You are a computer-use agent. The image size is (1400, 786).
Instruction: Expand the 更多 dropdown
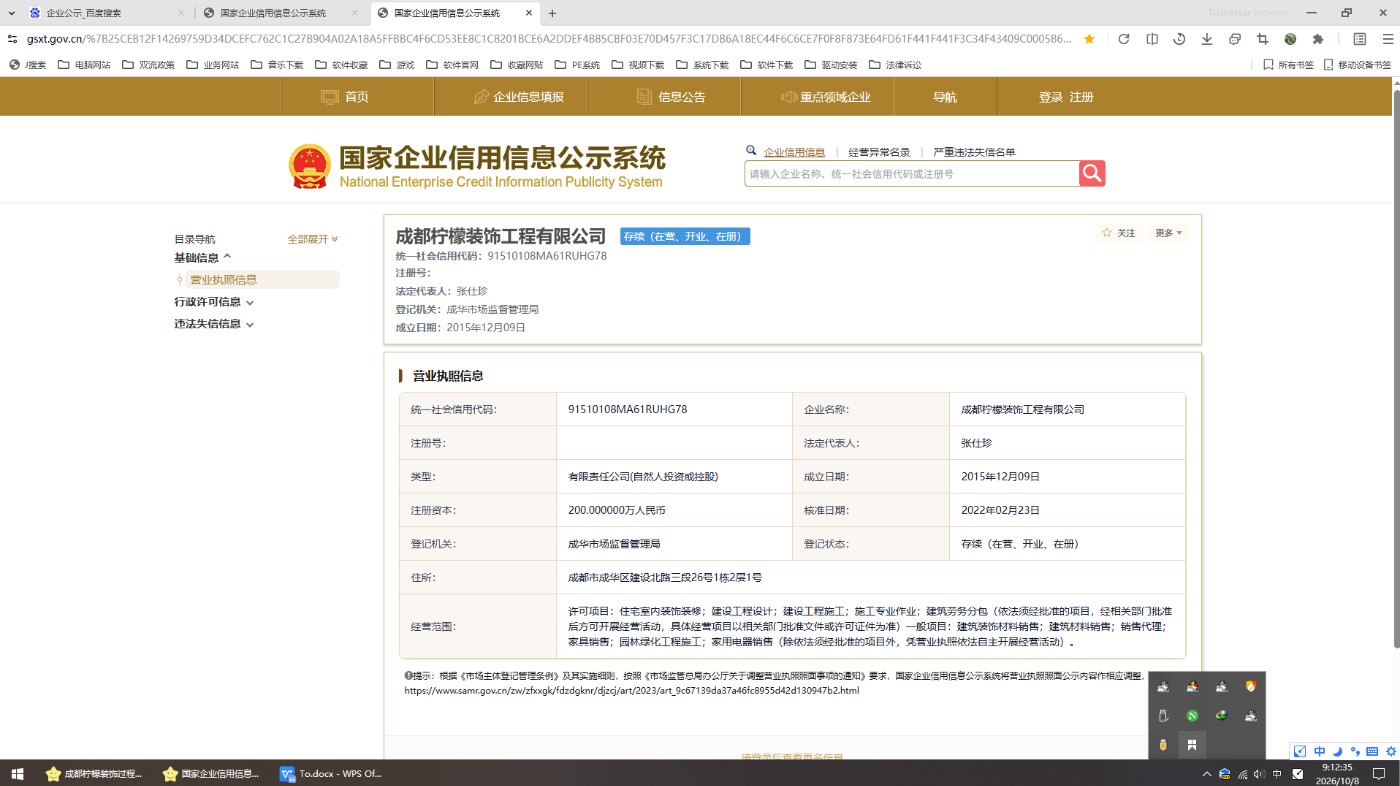coord(1169,233)
